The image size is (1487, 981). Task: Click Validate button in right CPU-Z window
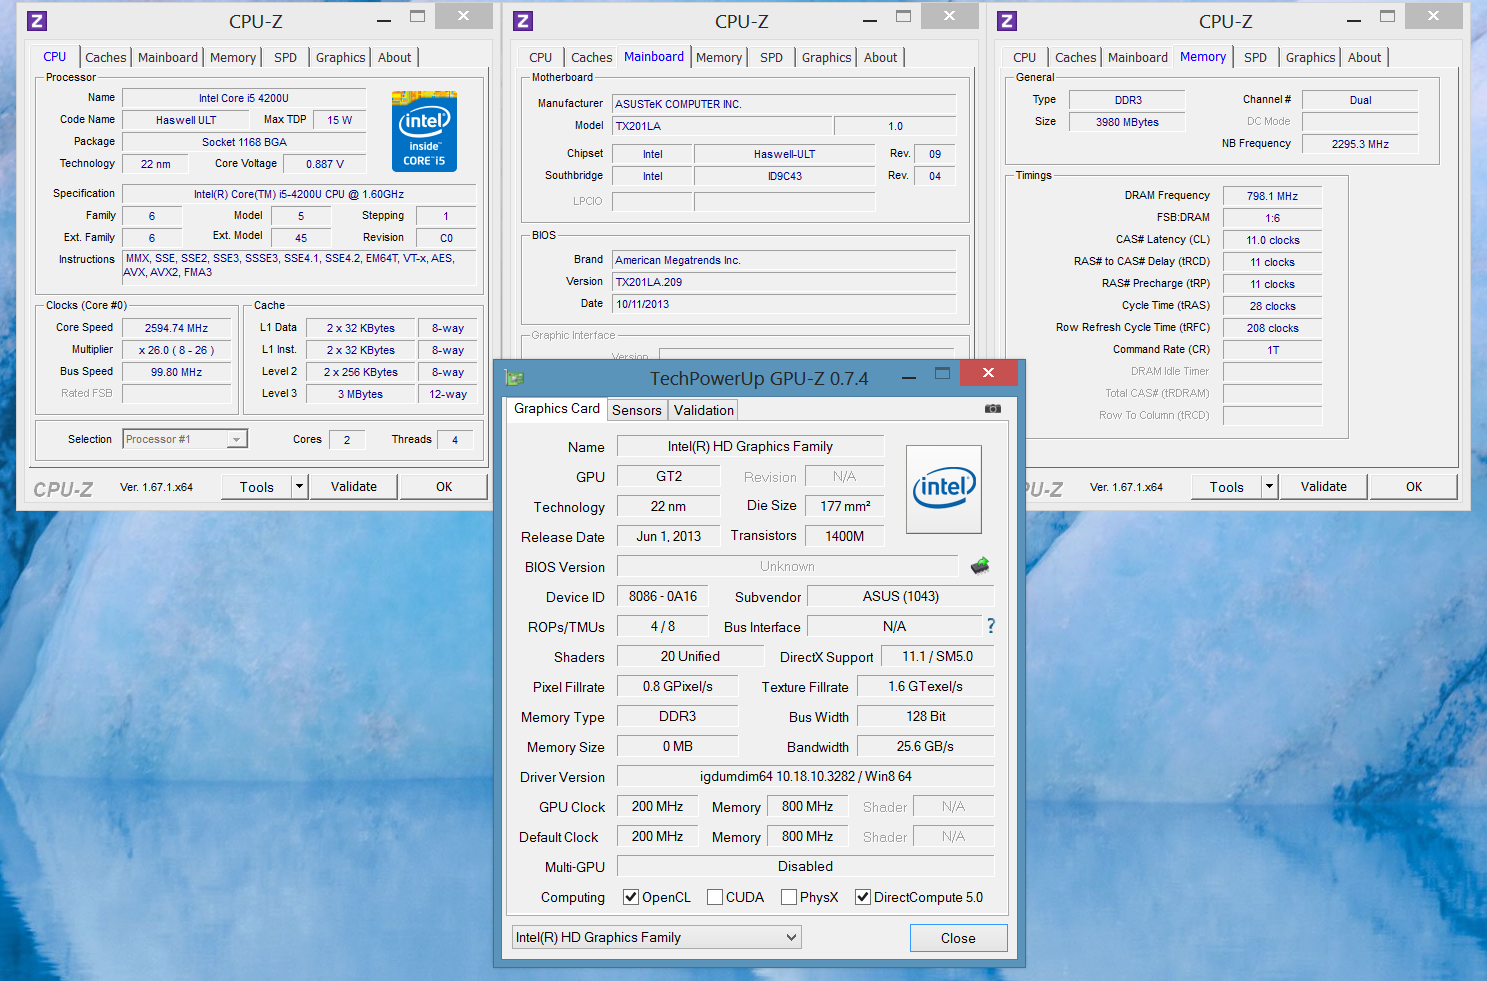[x=1324, y=486]
